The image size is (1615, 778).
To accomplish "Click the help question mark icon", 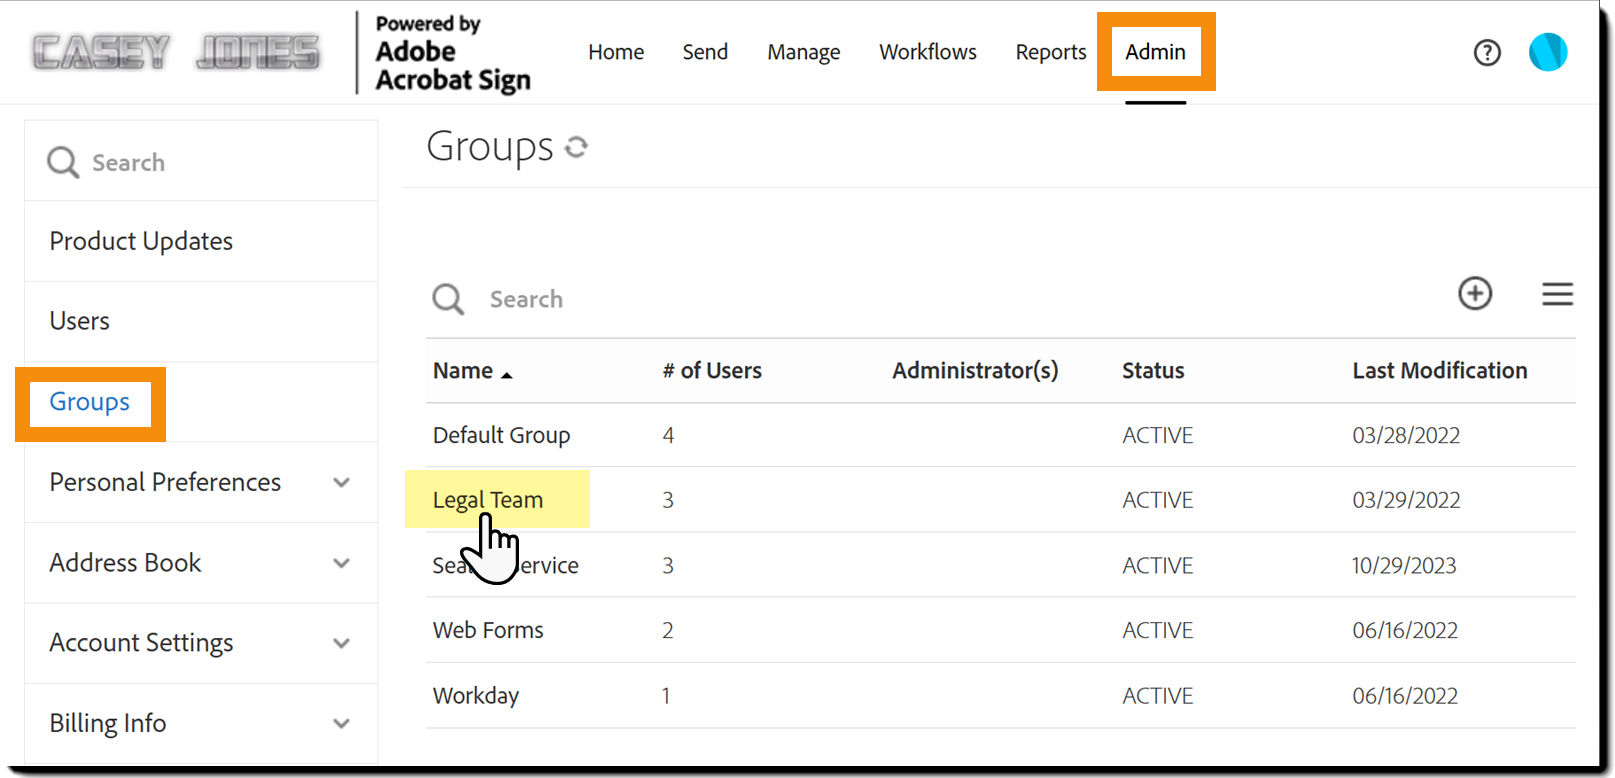I will click(1487, 52).
